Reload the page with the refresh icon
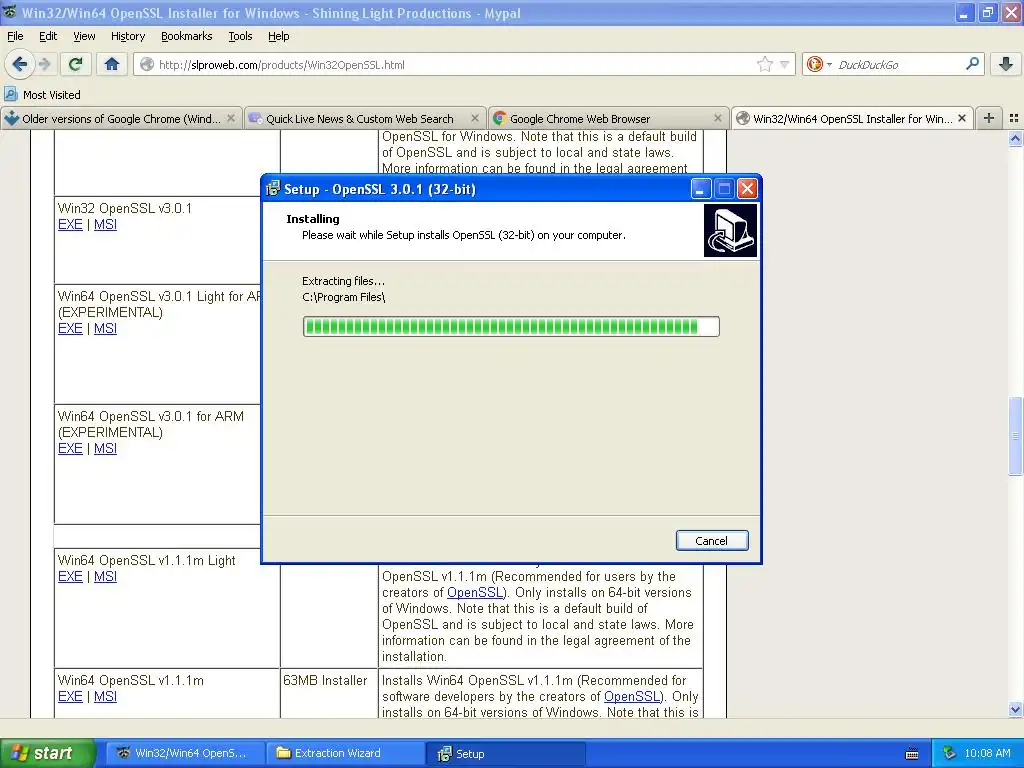Screen dimensions: 1024x768 coord(75,64)
